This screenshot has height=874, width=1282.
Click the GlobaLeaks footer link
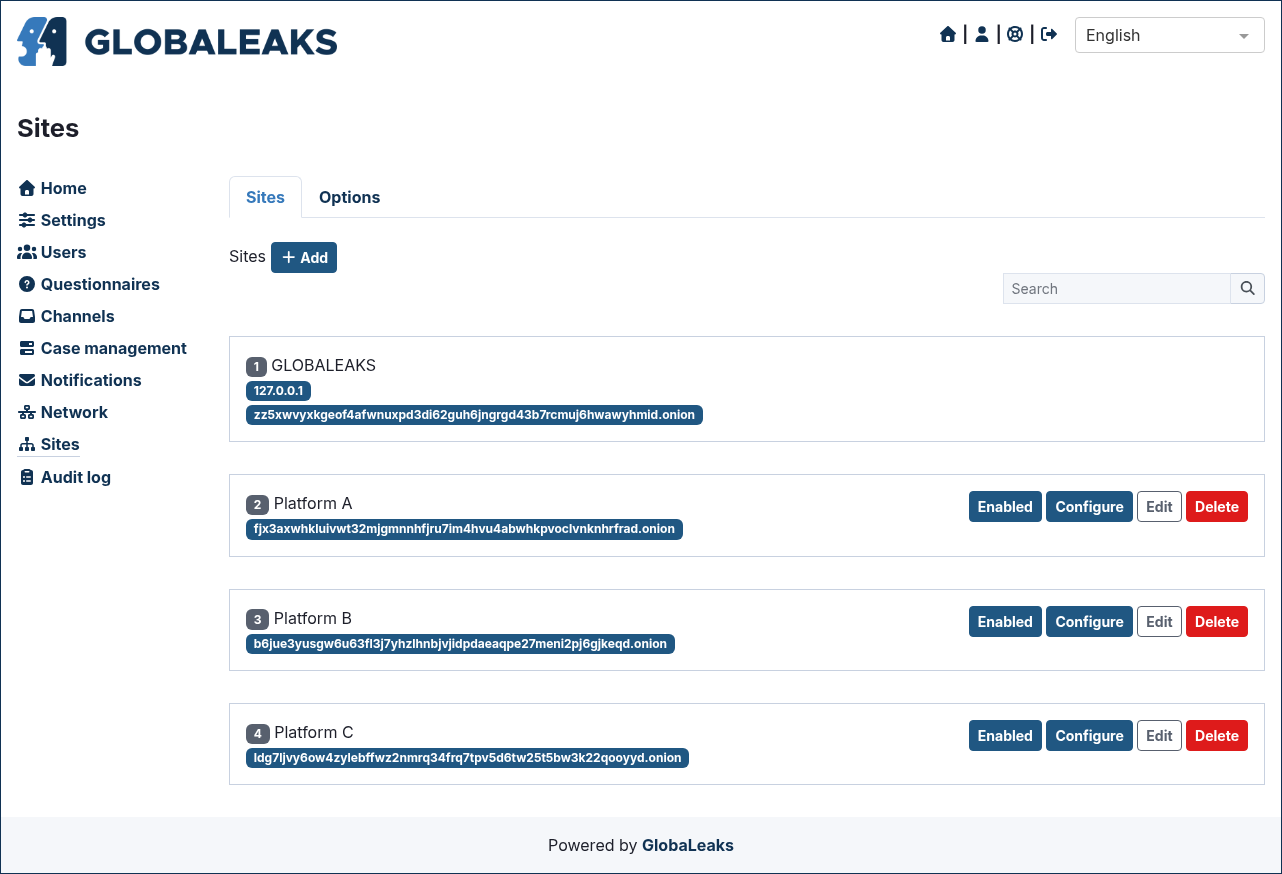tap(688, 845)
